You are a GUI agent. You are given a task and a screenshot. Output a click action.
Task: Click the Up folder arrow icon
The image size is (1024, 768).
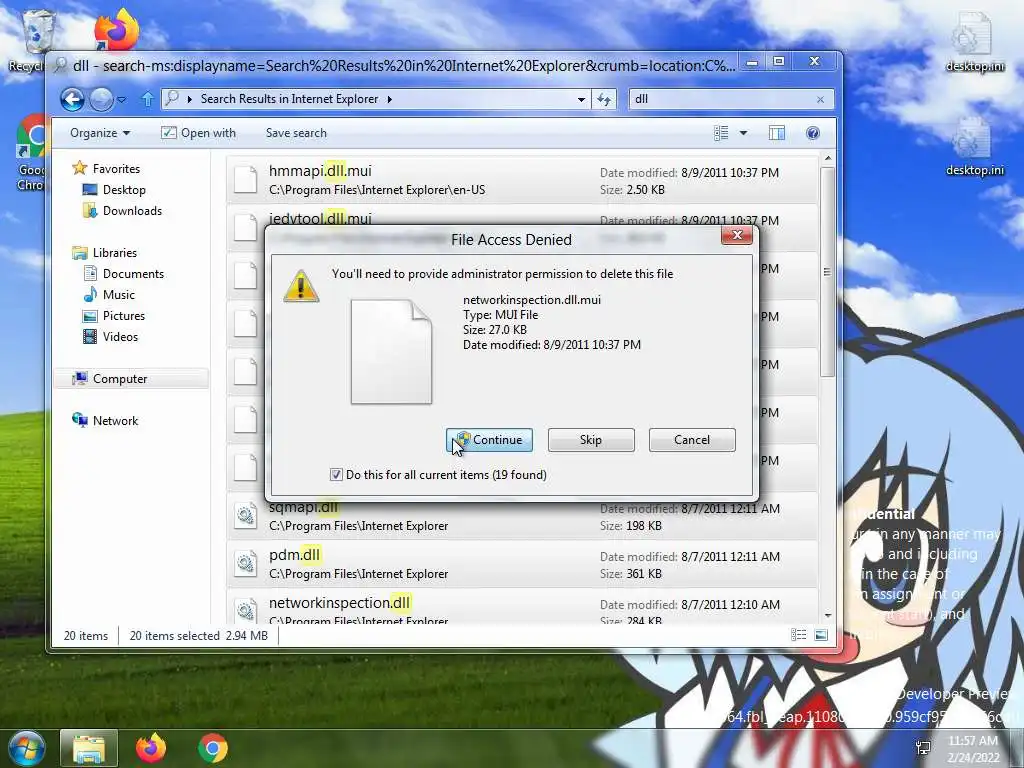coord(148,99)
